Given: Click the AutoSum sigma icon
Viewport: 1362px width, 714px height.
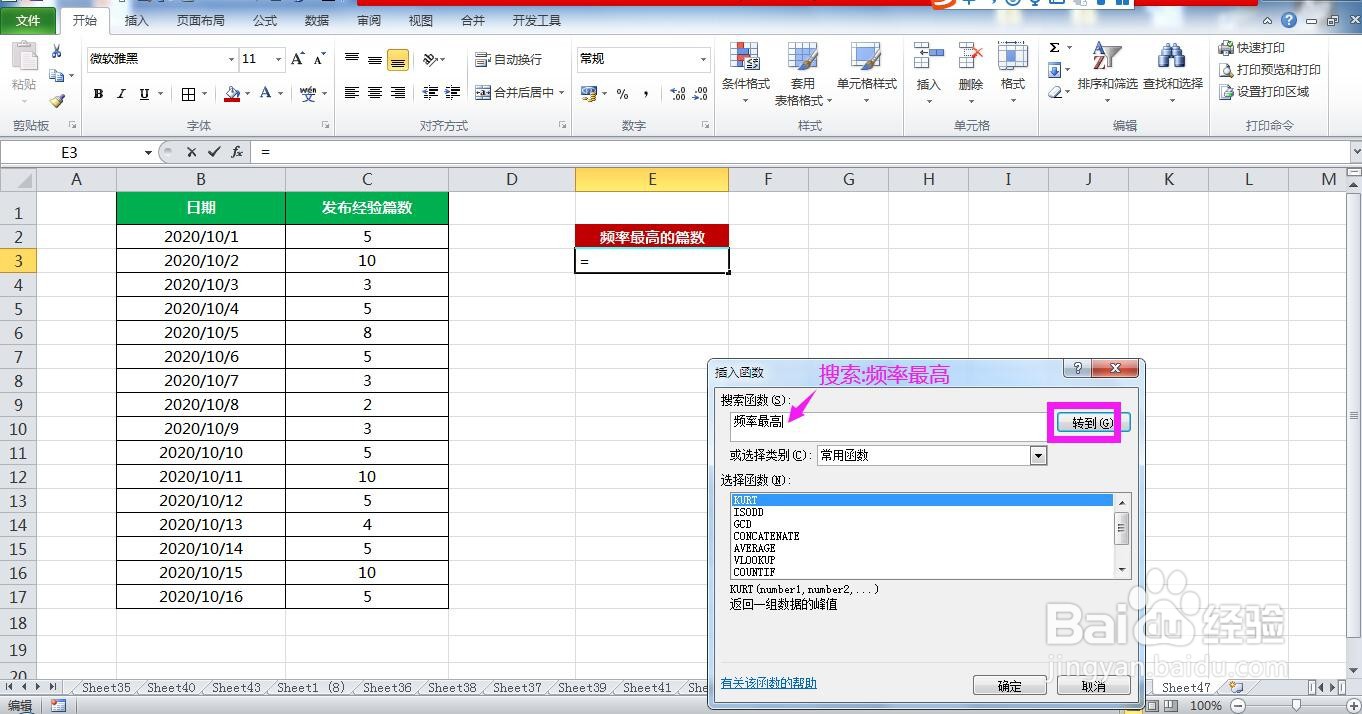Looking at the screenshot, I should pos(1055,48).
